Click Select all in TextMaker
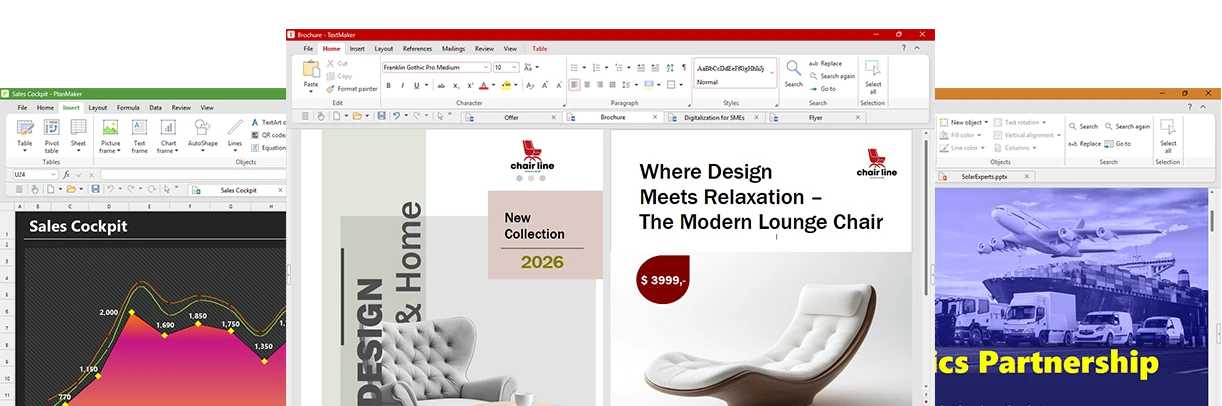 873,76
